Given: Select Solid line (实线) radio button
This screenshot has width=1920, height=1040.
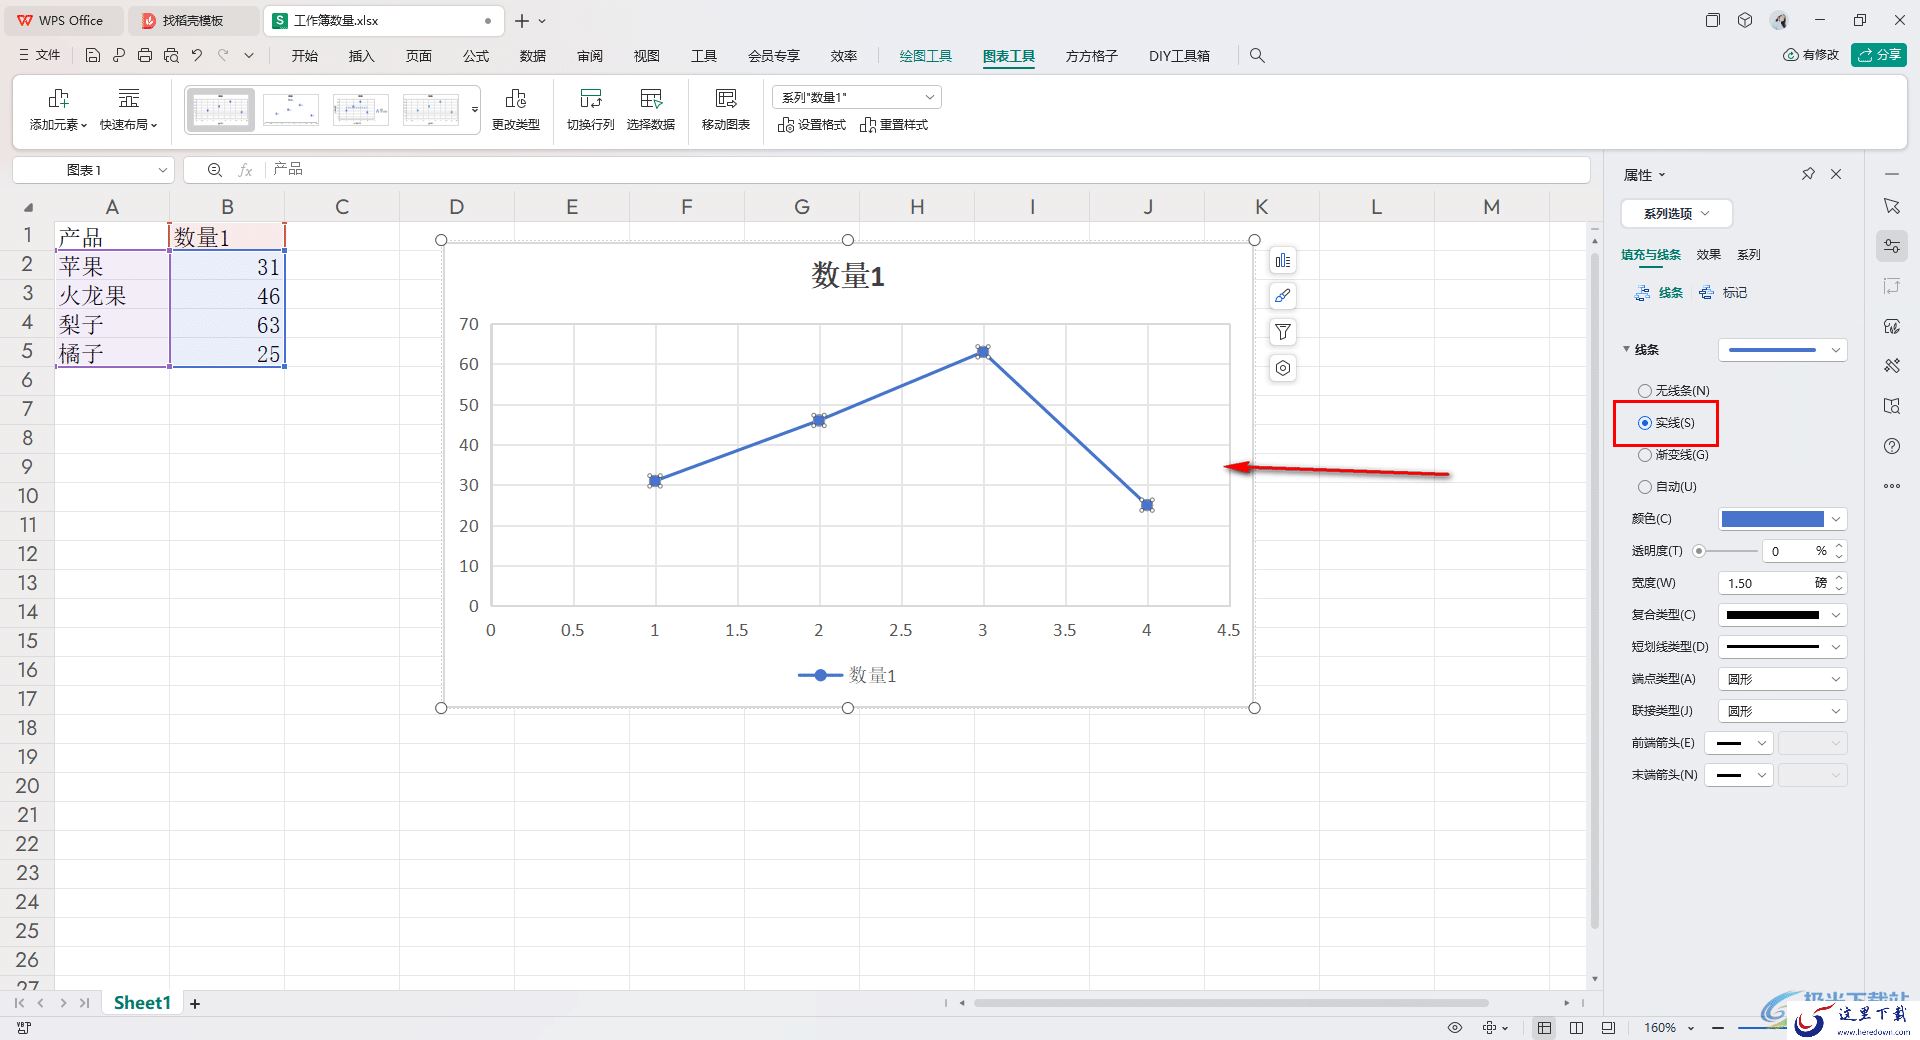Looking at the screenshot, I should 1644,423.
